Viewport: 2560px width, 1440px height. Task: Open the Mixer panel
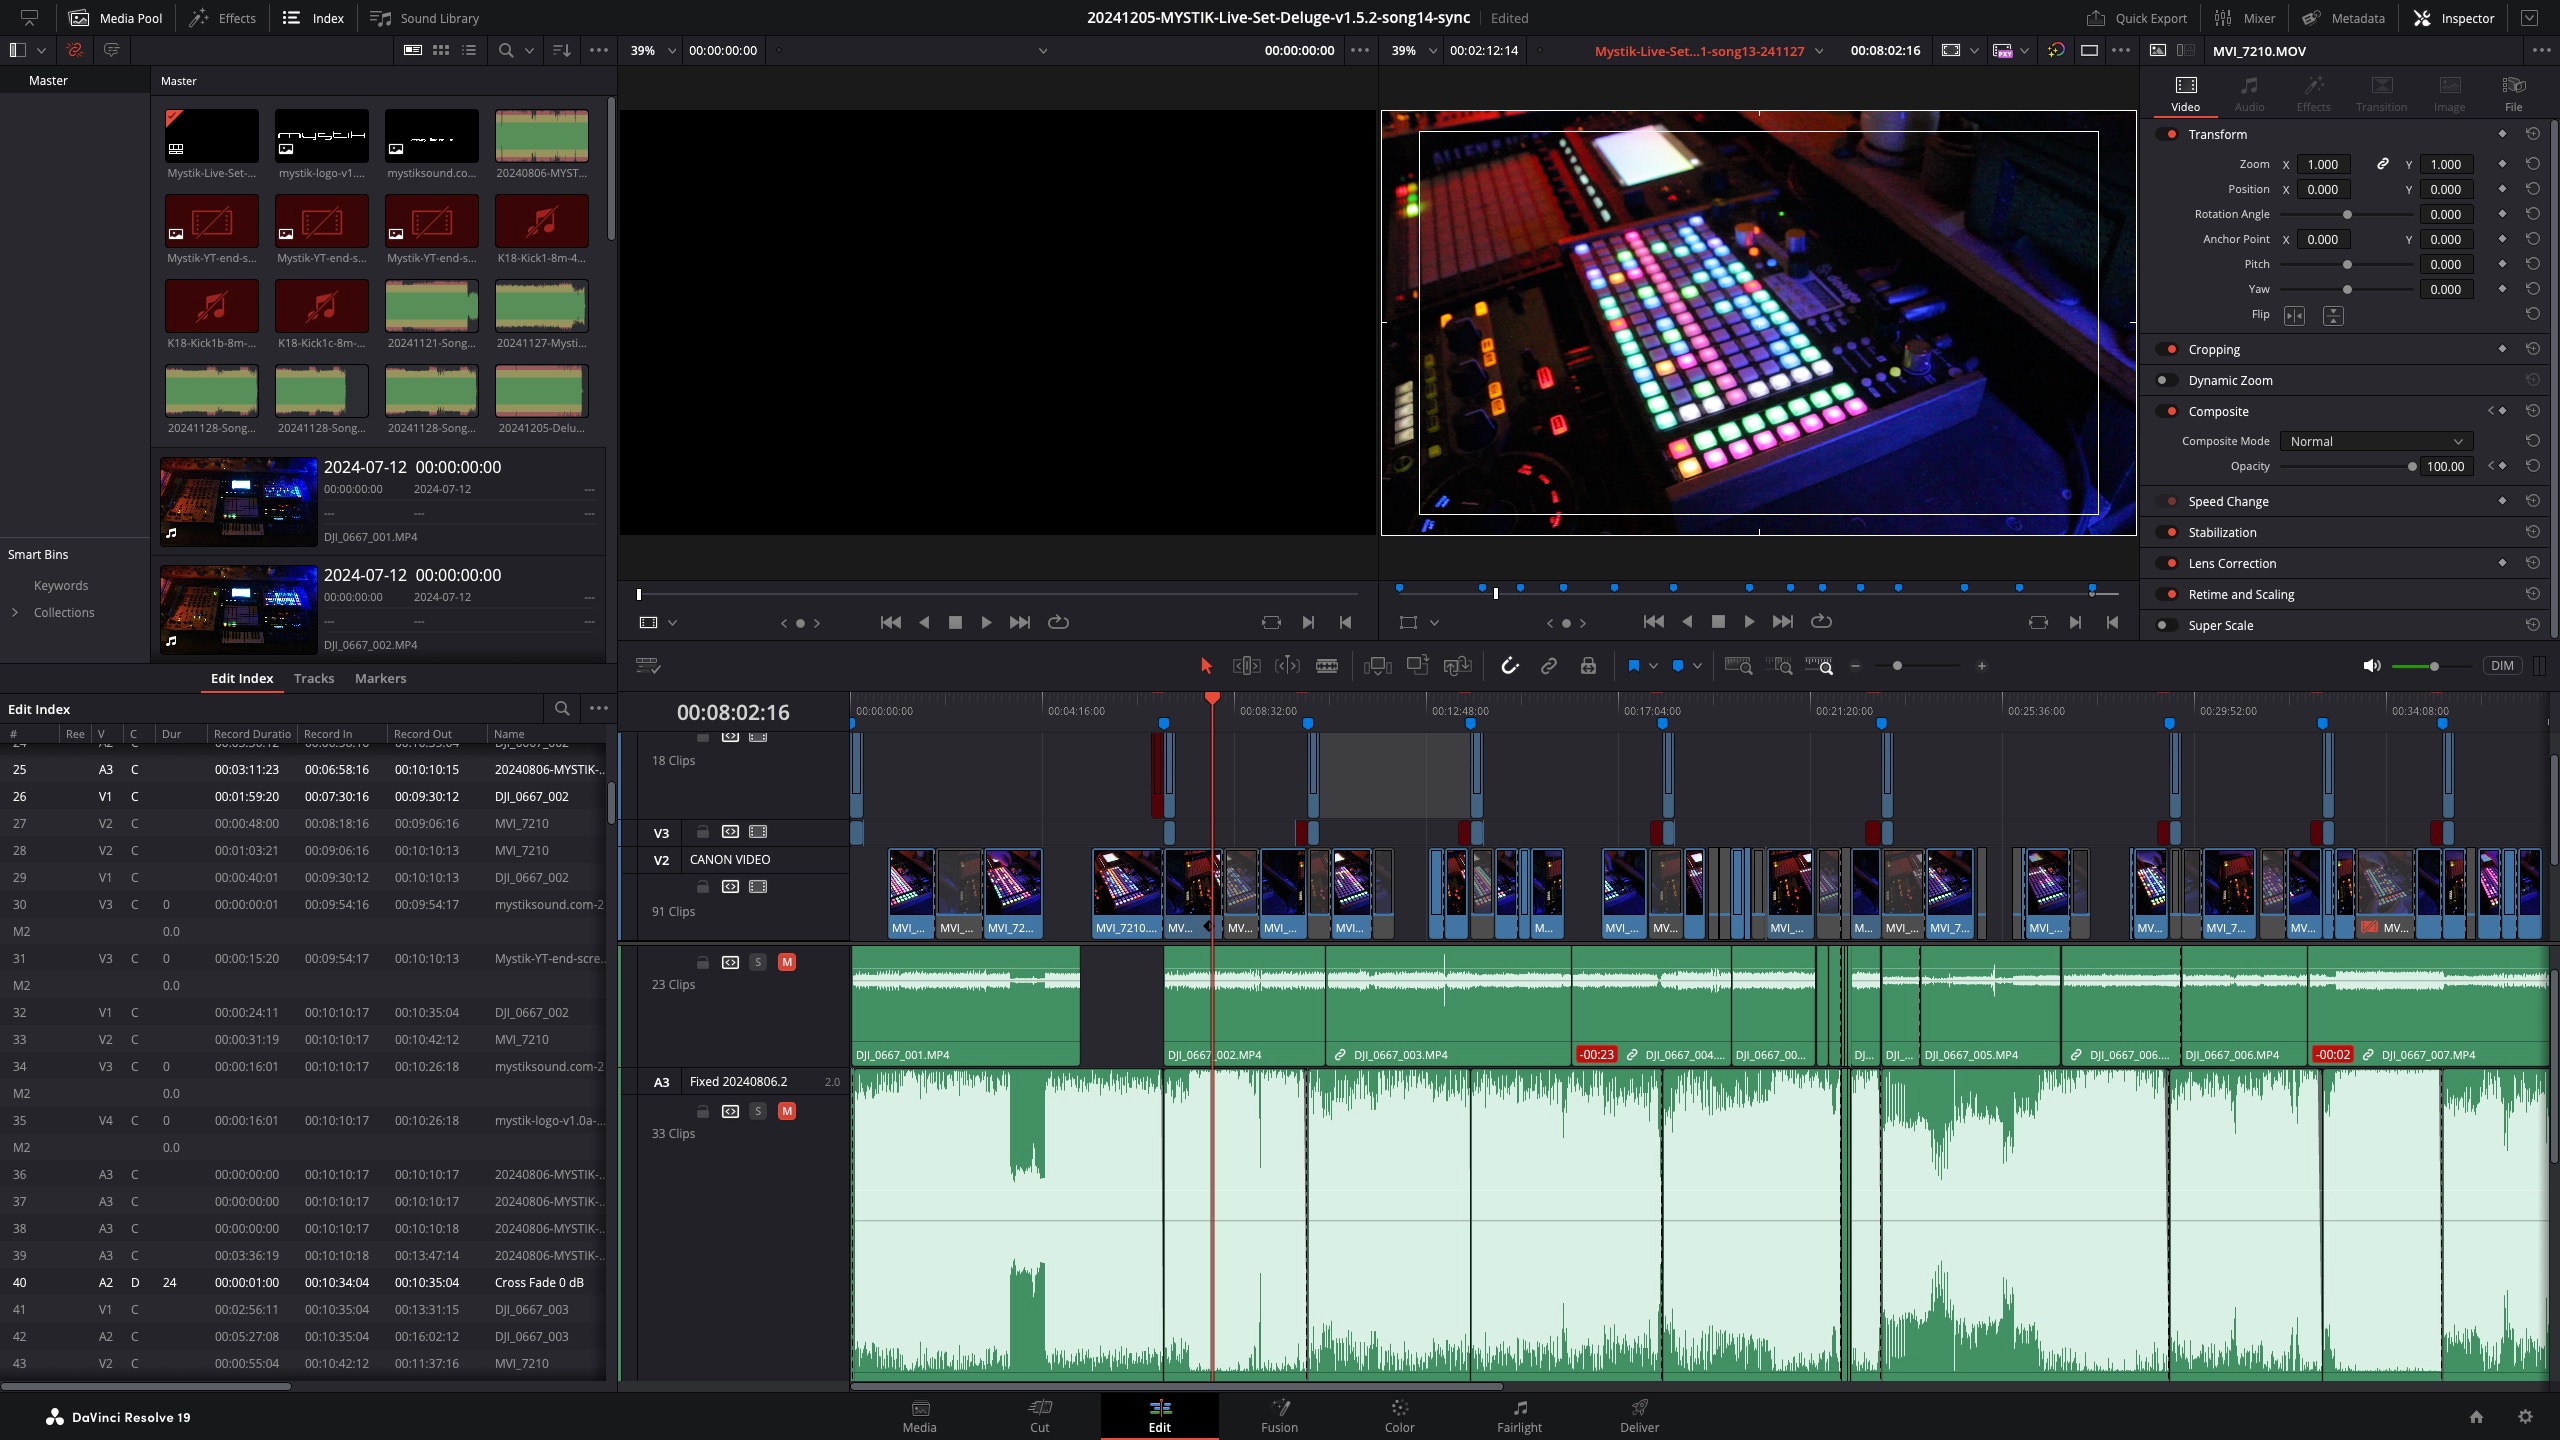pos(2247,17)
